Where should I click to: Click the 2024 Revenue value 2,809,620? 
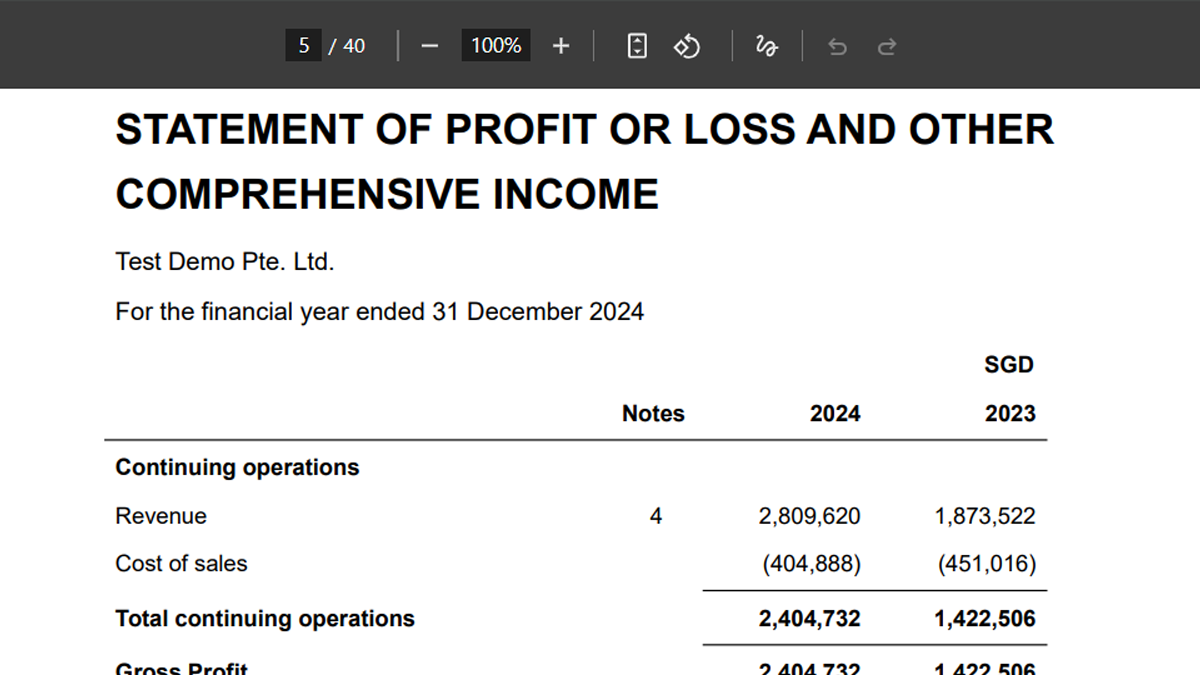click(x=809, y=517)
